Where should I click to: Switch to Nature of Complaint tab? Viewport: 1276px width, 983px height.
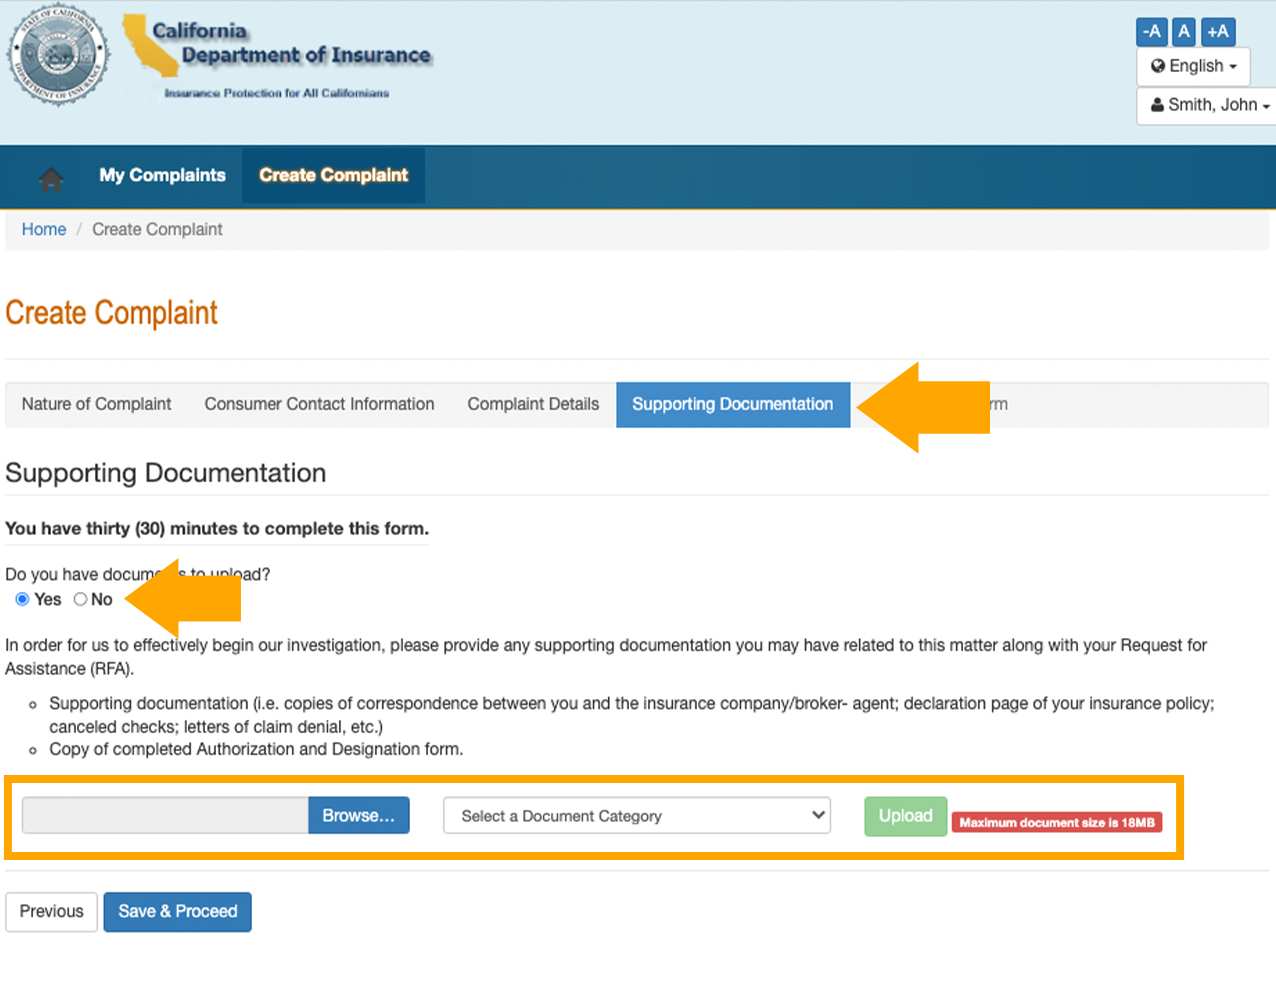coord(96,404)
